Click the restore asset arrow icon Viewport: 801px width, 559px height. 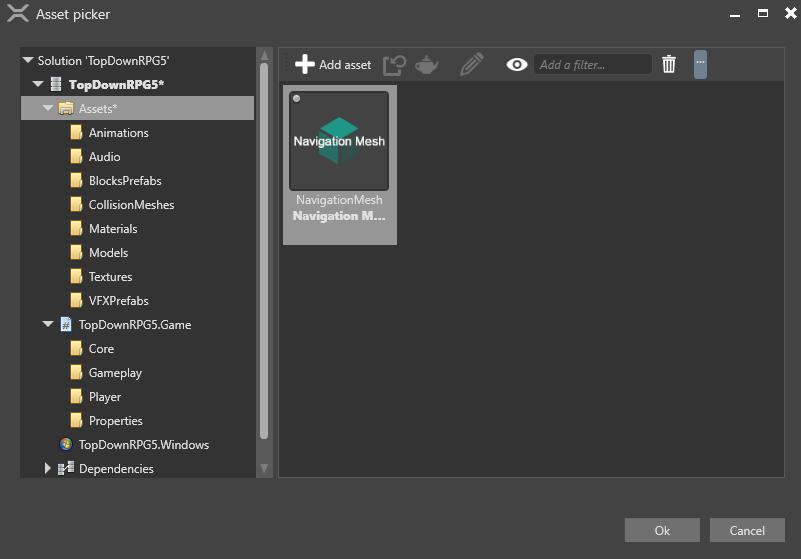click(x=394, y=64)
